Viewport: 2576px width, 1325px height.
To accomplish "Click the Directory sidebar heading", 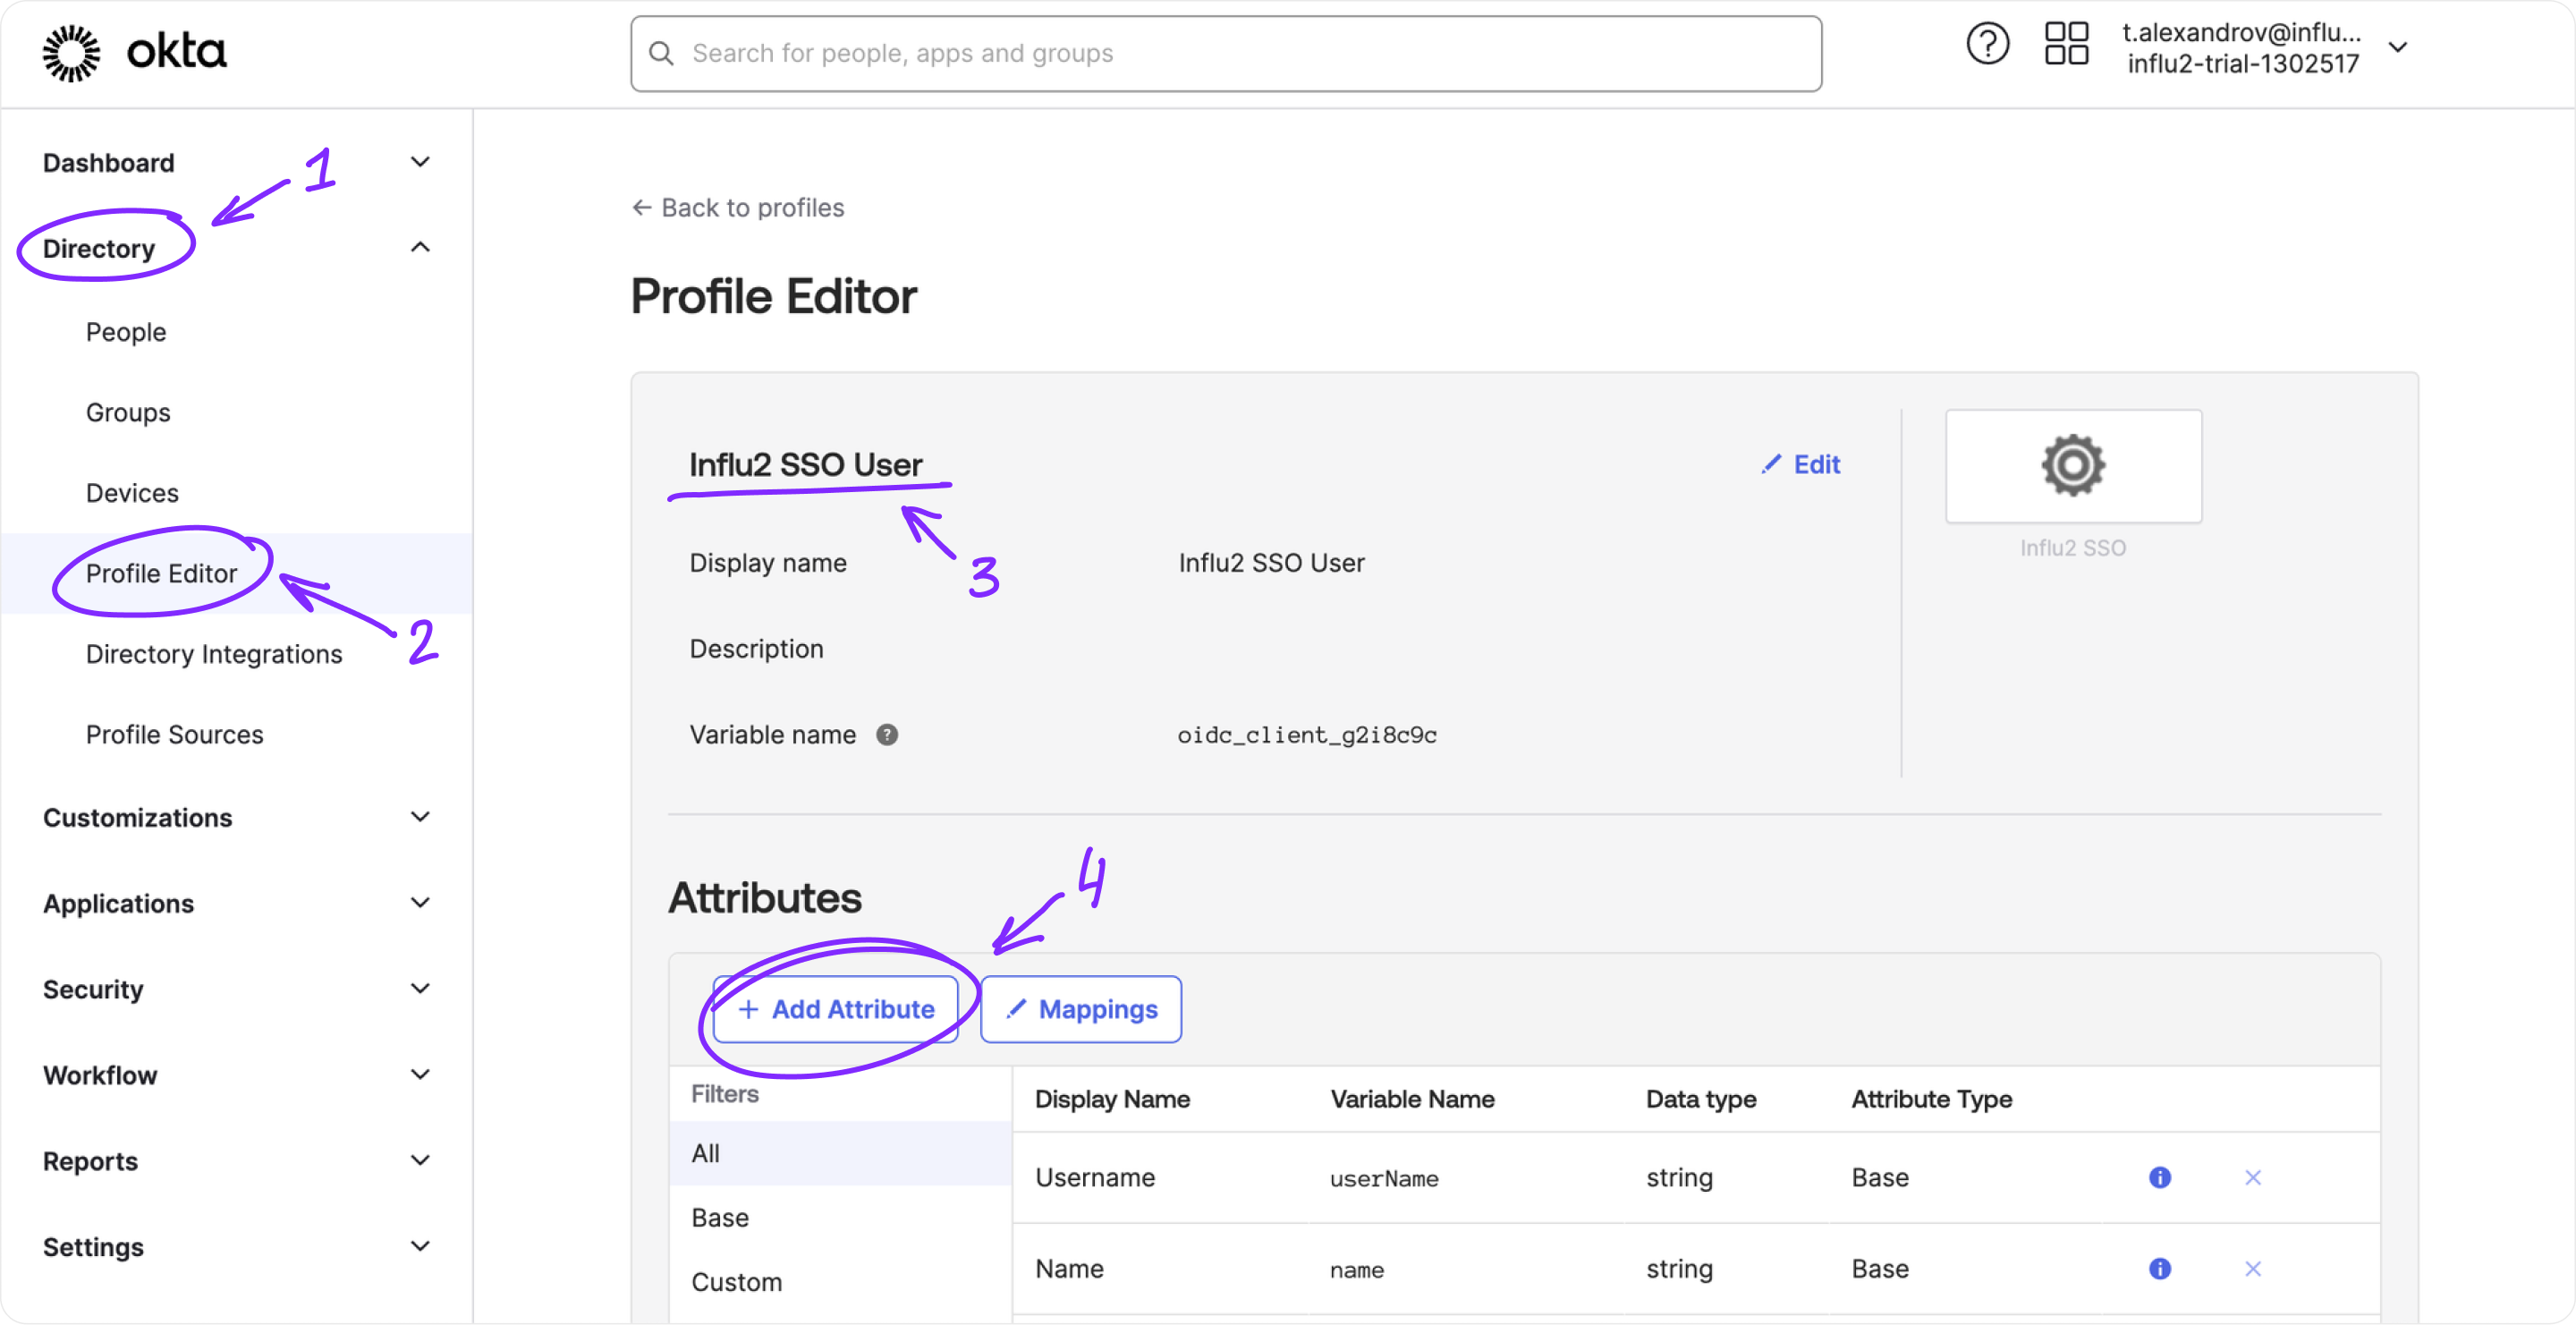I will click(99, 249).
